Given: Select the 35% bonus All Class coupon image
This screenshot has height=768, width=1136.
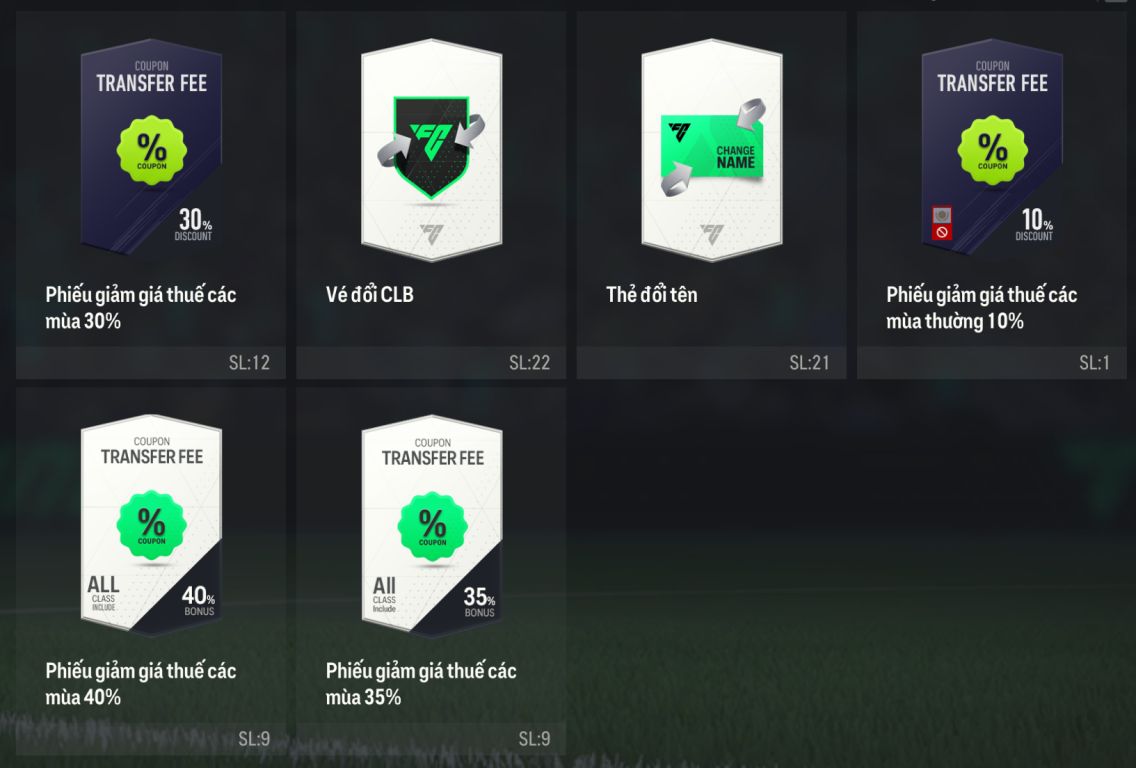Looking at the screenshot, I should pos(432,526).
